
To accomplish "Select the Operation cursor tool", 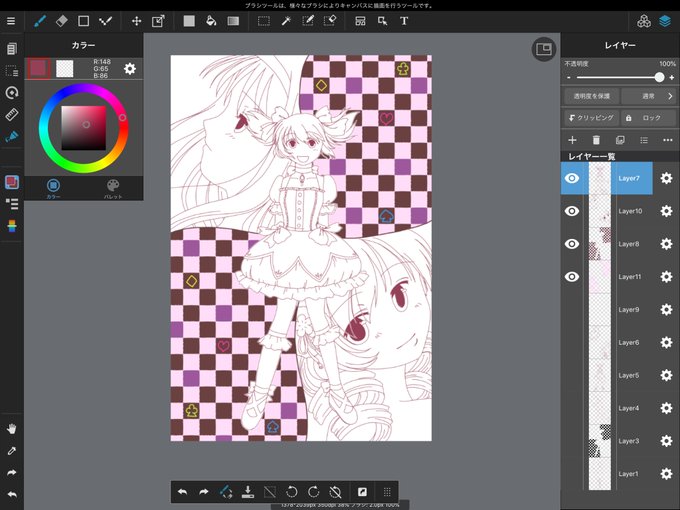I will click(382, 21).
